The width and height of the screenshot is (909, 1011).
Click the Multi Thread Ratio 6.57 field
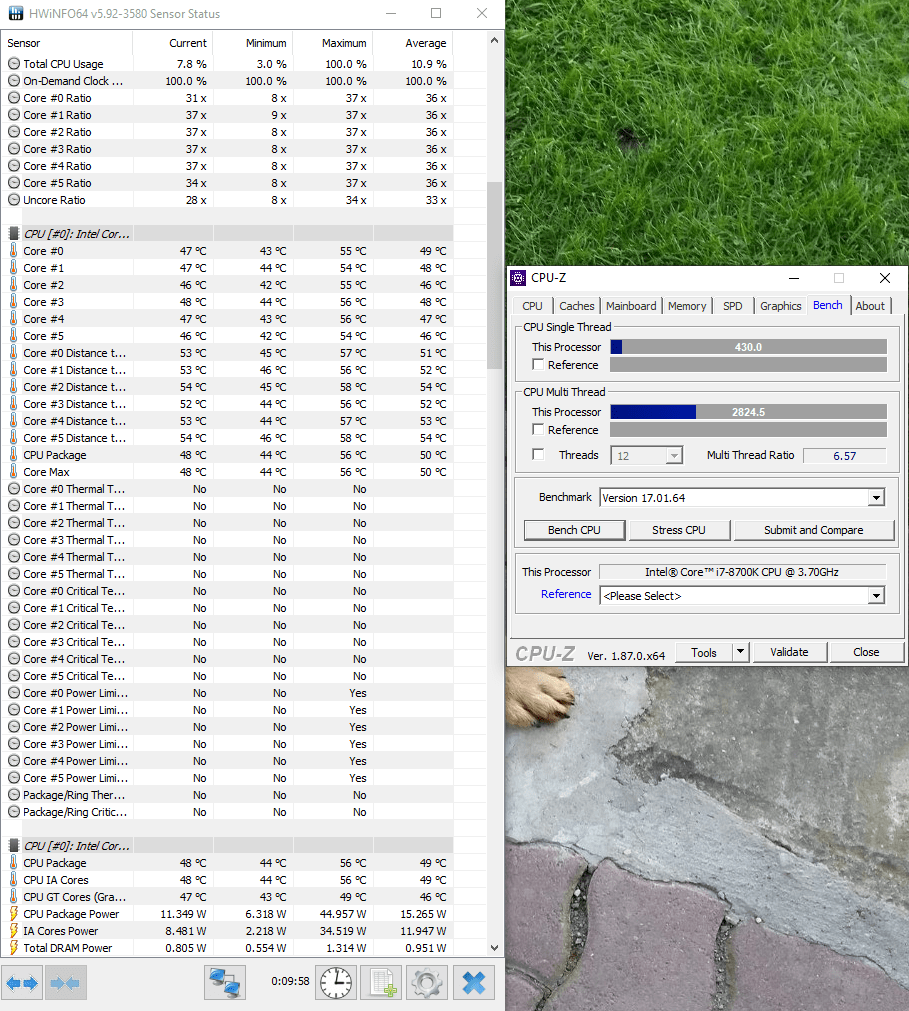pyautogui.click(x=845, y=456)
